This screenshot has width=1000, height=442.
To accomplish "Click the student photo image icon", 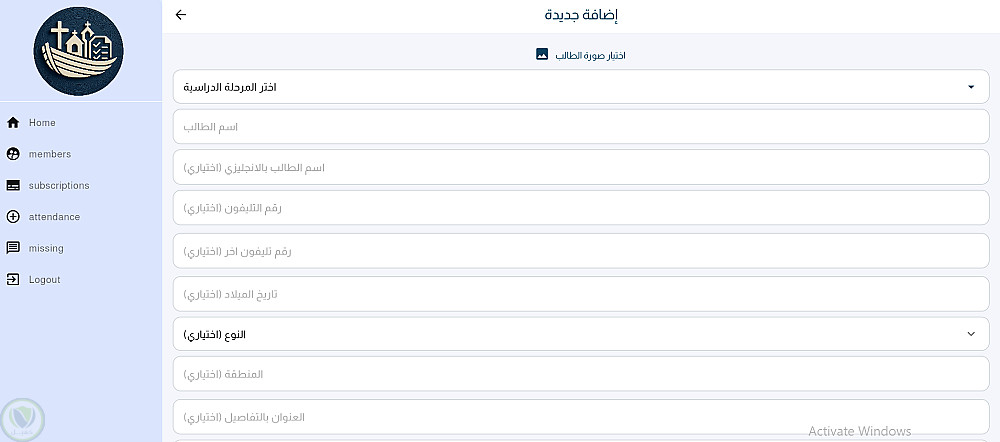I will (x=542, y=54).
